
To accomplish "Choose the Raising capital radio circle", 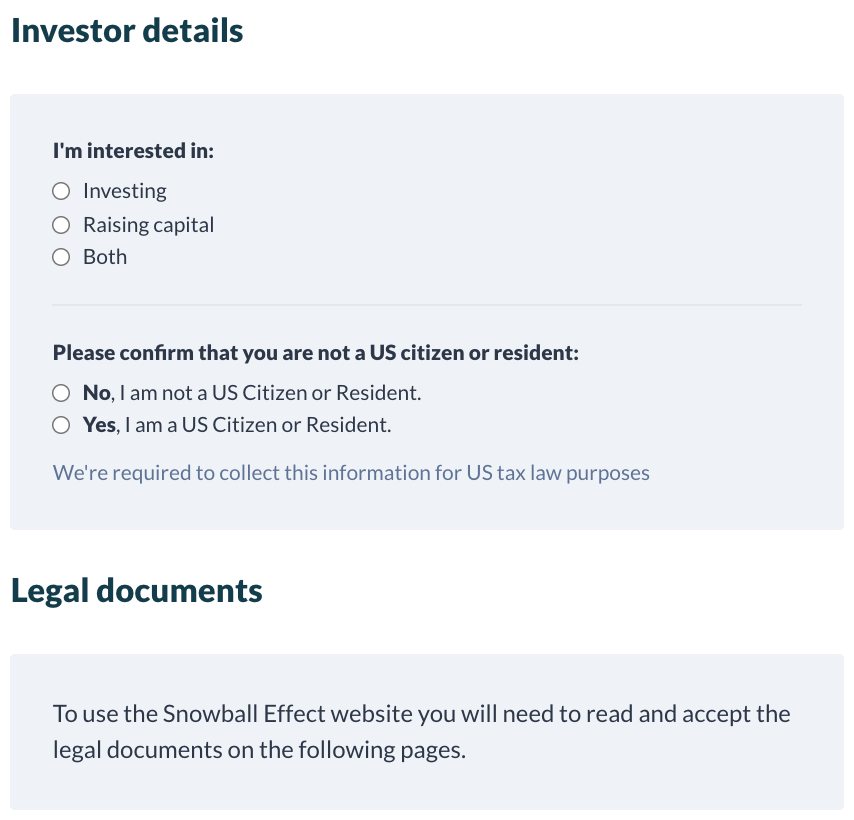I will click(61, 225).
